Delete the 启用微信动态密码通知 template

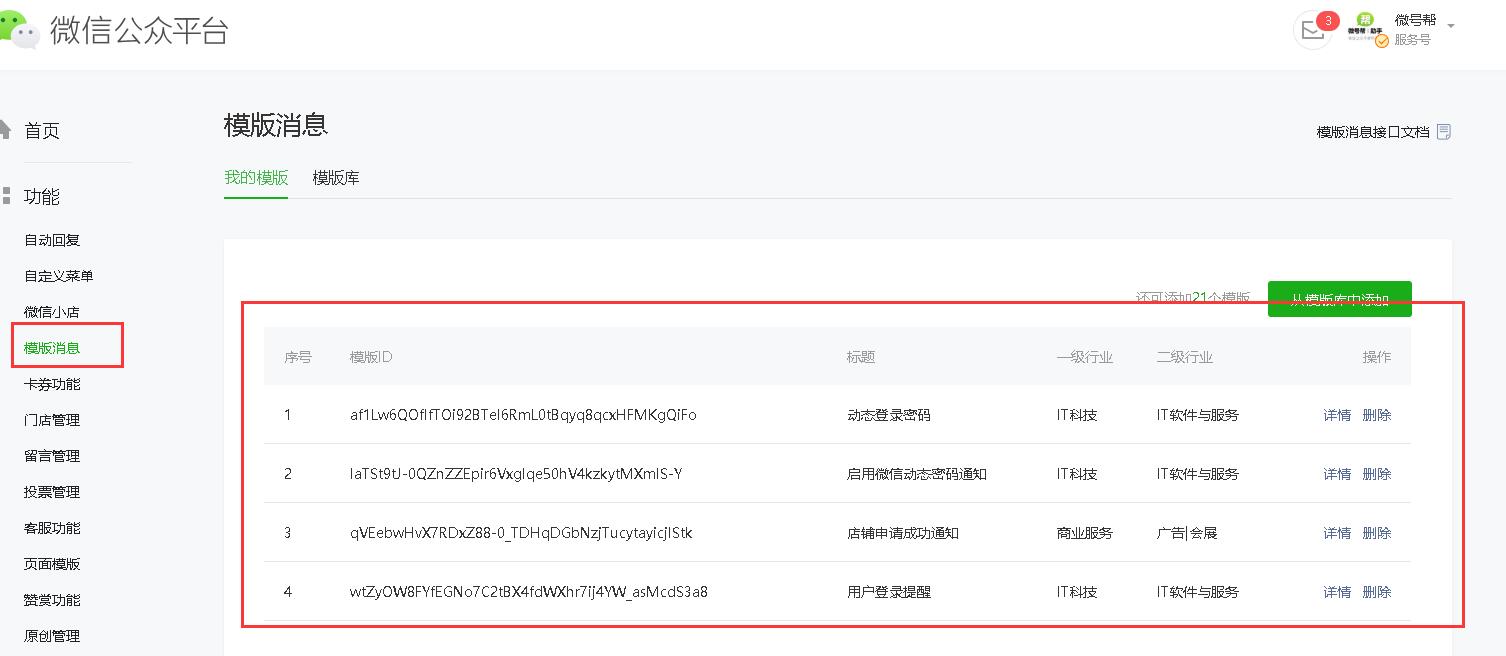click(x=1377, y=474)
